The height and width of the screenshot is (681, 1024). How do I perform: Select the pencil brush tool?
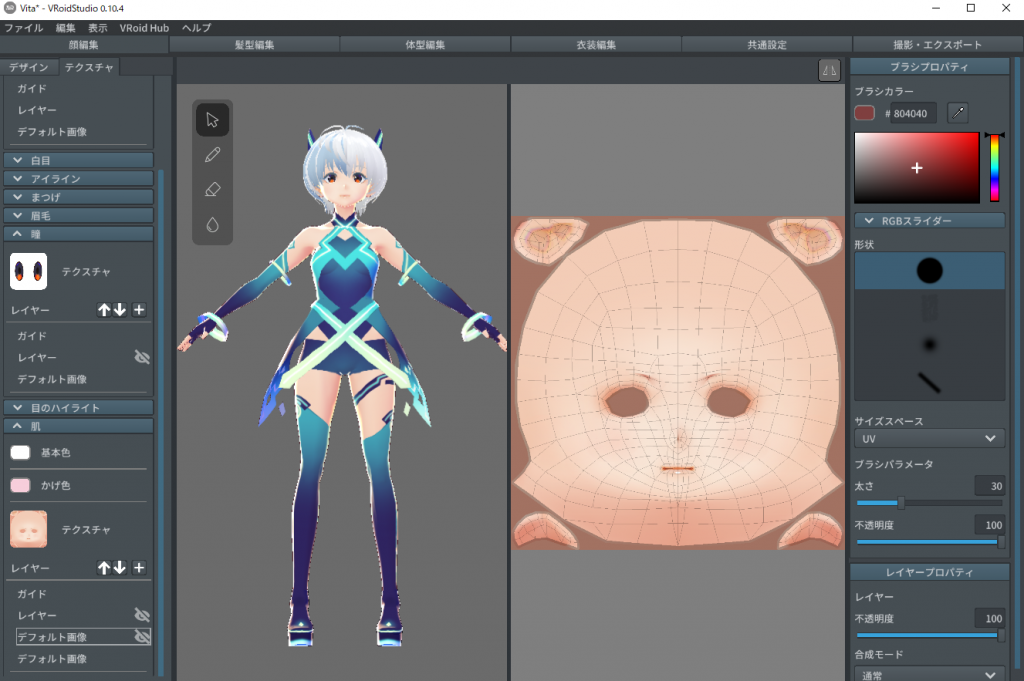click(x=212, y=155)
